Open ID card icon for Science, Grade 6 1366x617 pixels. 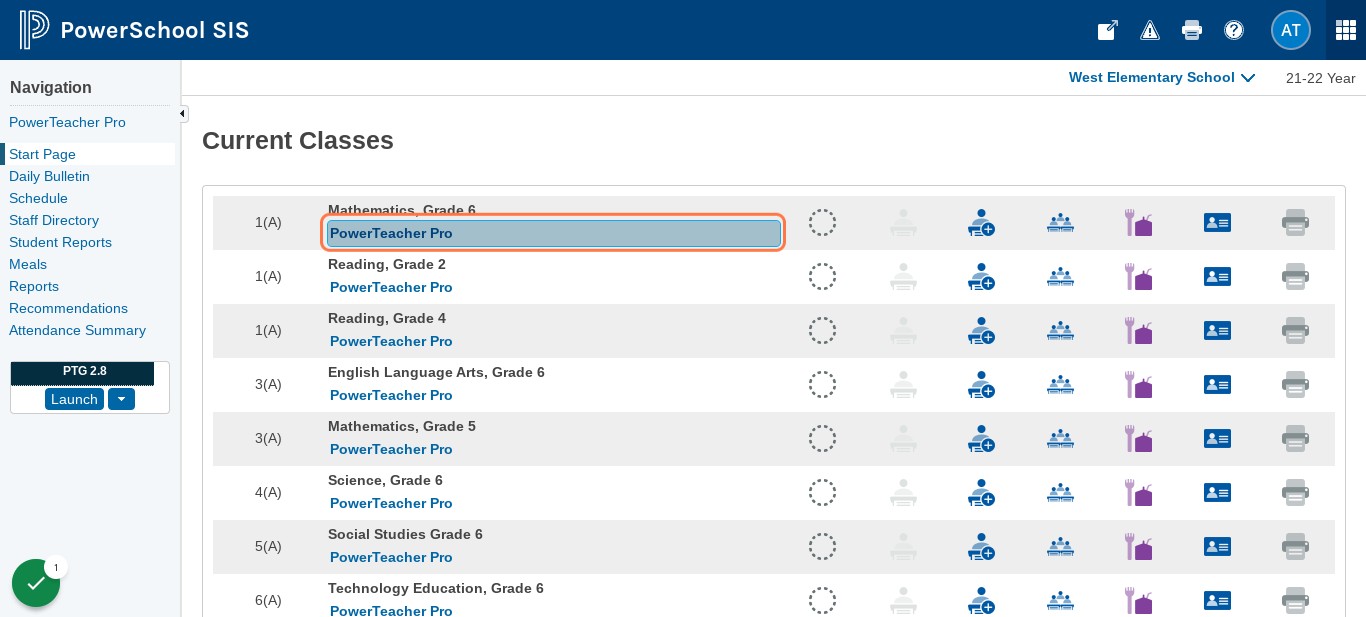pyautogui.click(x=1217, y=493)
